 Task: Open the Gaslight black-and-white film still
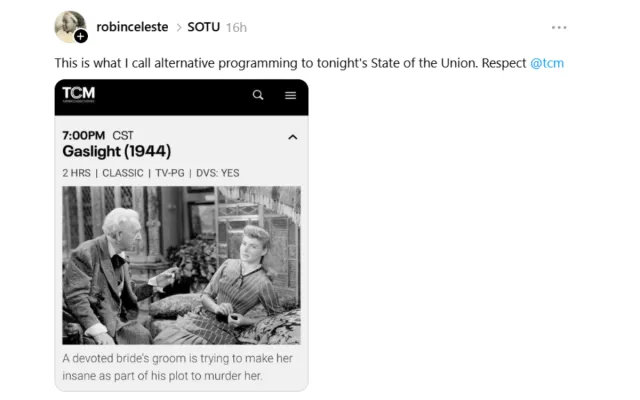pos(181,265)
